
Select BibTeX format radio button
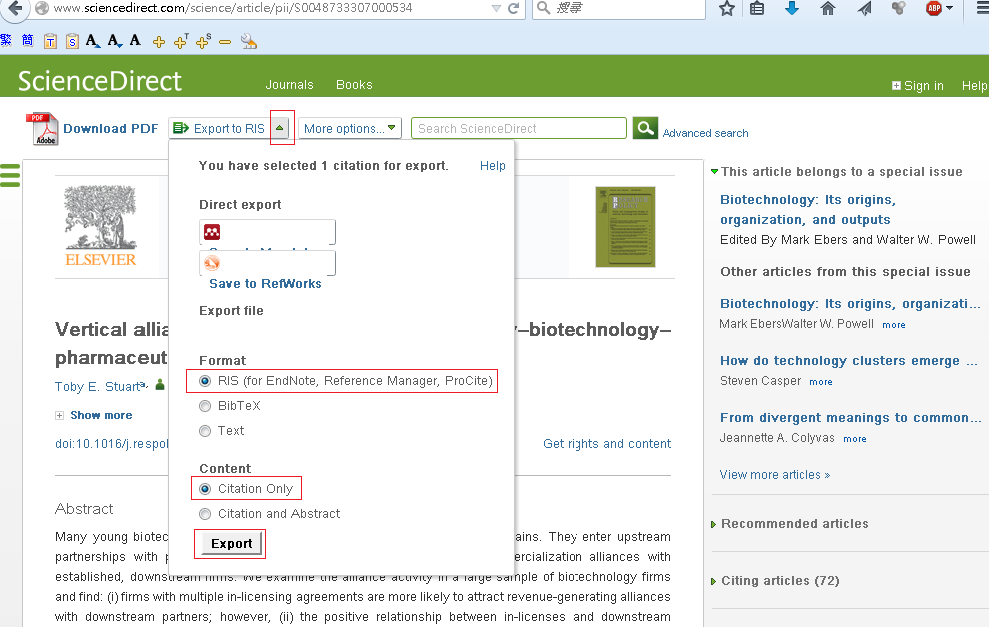pos(205,406)
